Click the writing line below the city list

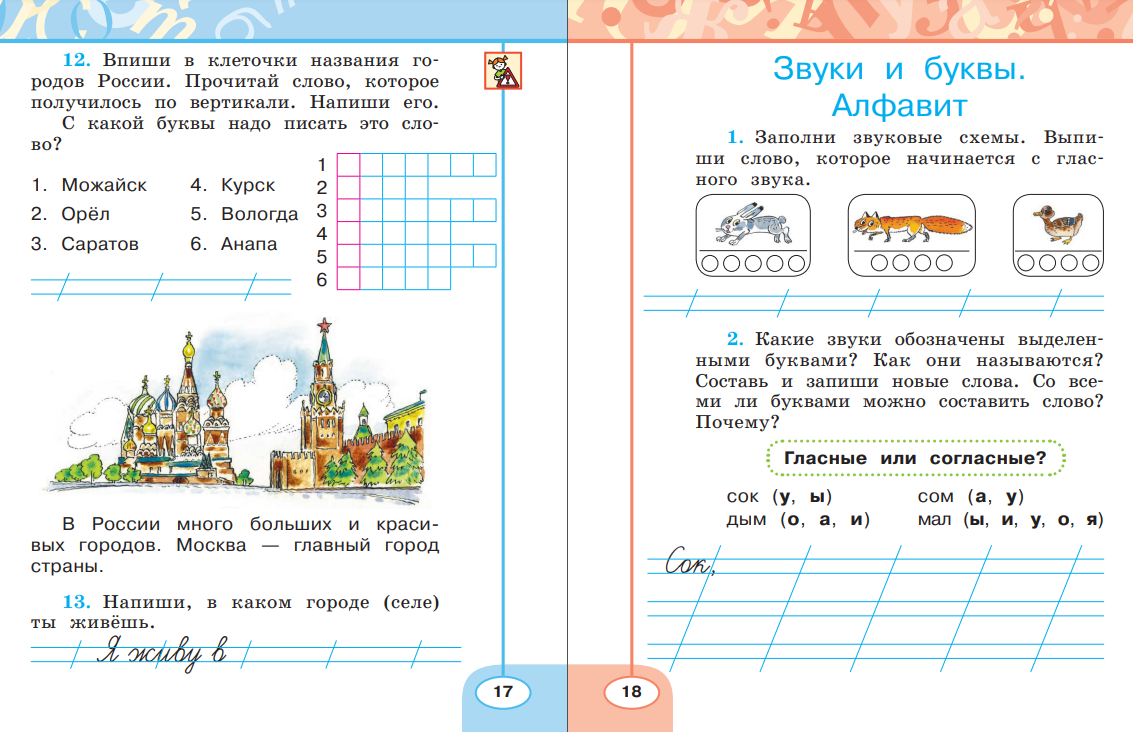pyautogui.click(x=160, y=287)
